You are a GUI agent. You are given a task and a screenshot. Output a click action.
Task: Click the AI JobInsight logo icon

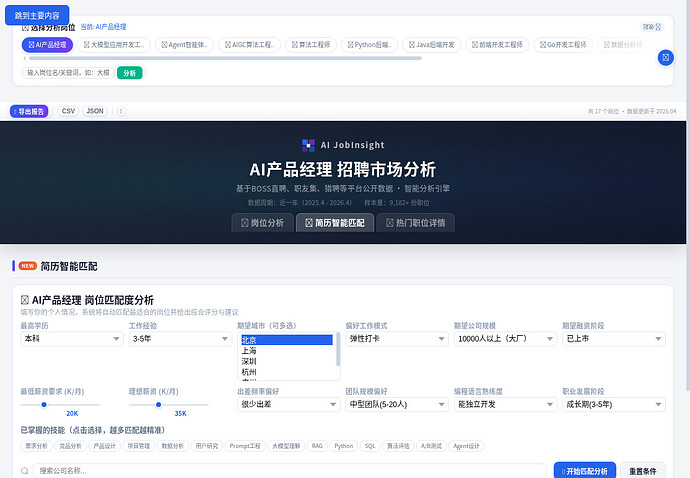pyautogui.click(x=308, y=145)
